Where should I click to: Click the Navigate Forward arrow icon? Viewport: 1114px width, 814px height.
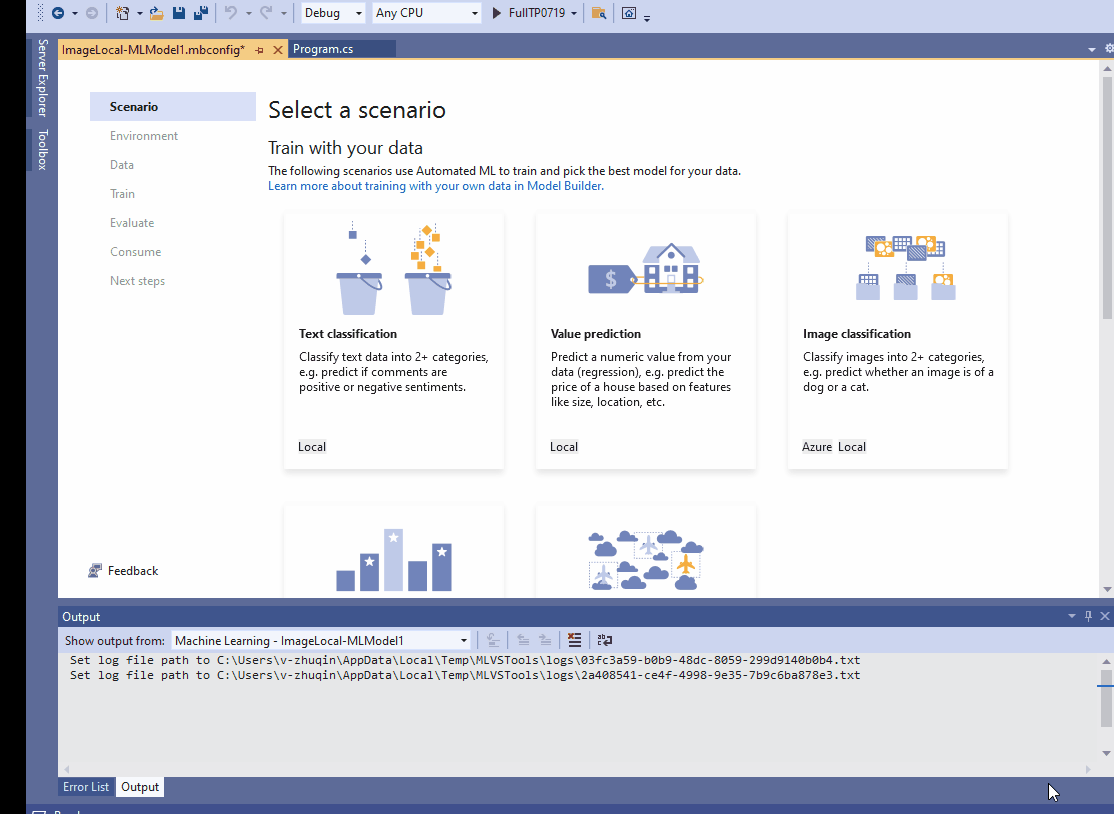(92, 13)
